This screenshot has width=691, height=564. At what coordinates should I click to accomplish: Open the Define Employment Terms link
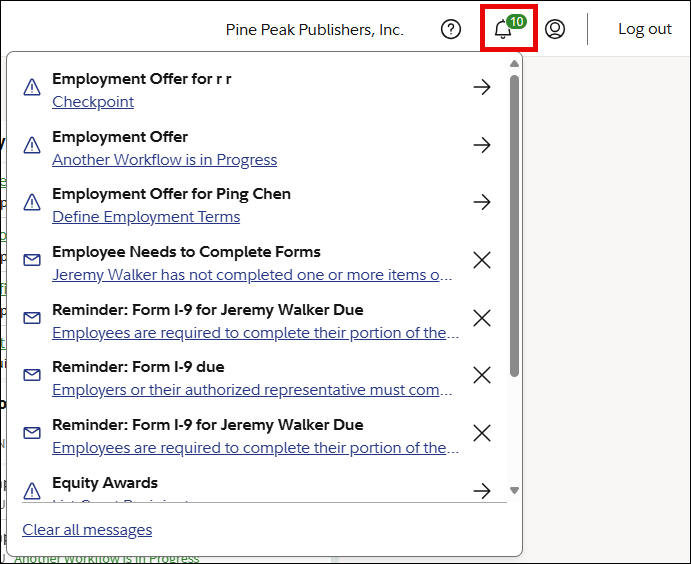(x=146, y=217)
